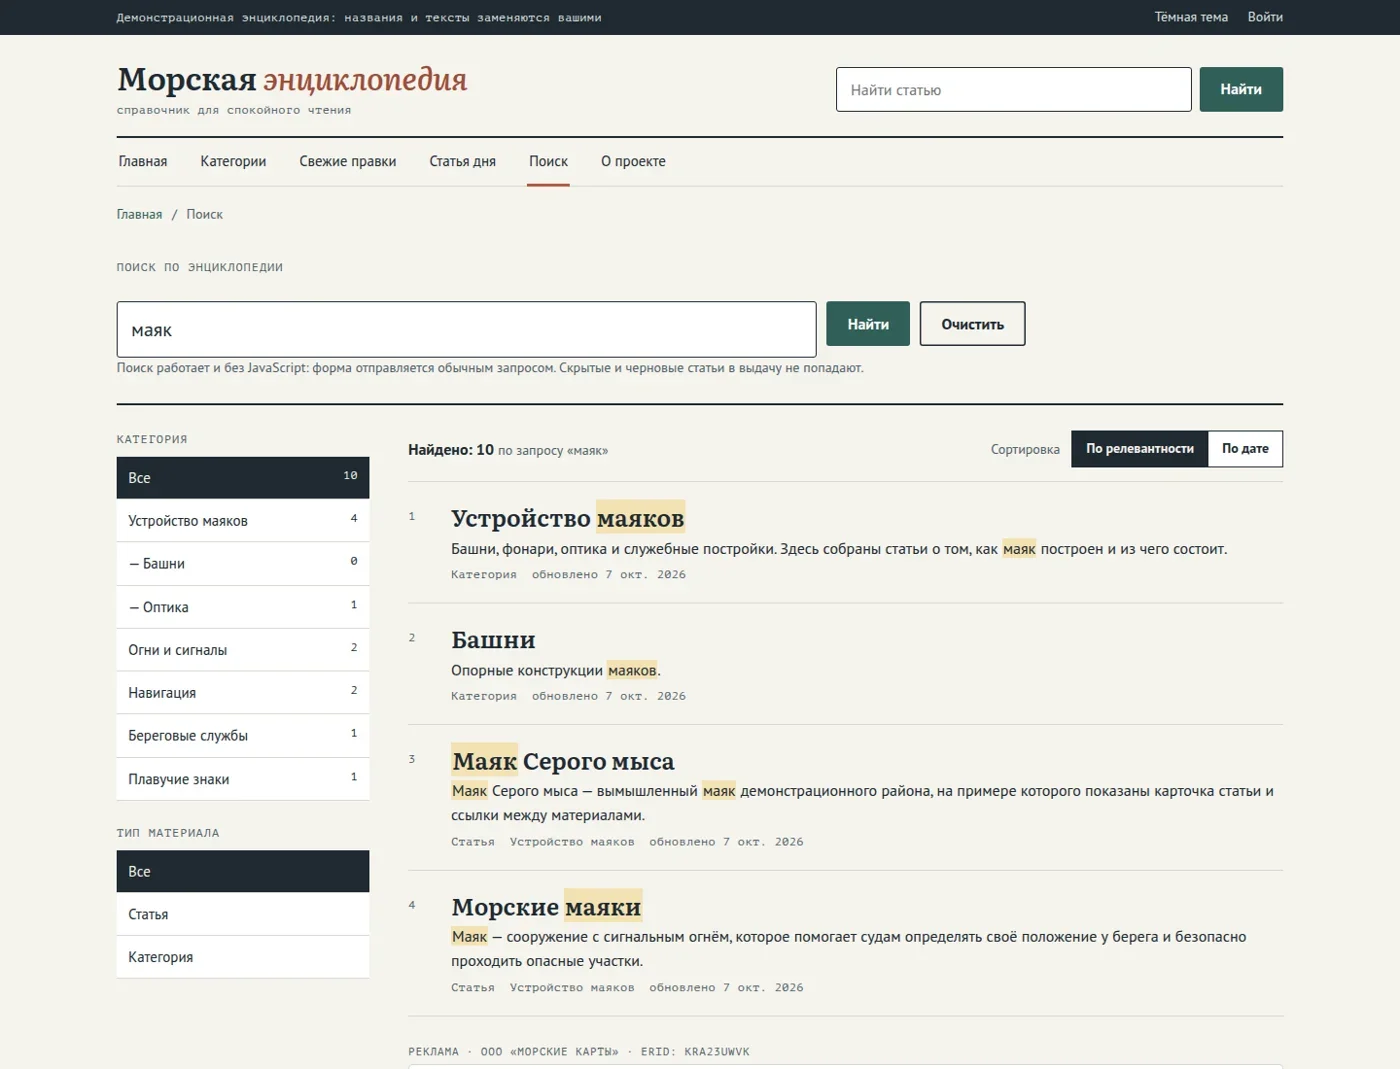The width and height of the screenshot is (1400, 1069).
Task: Open the Морские маяки result
Action: click(546, 907)
